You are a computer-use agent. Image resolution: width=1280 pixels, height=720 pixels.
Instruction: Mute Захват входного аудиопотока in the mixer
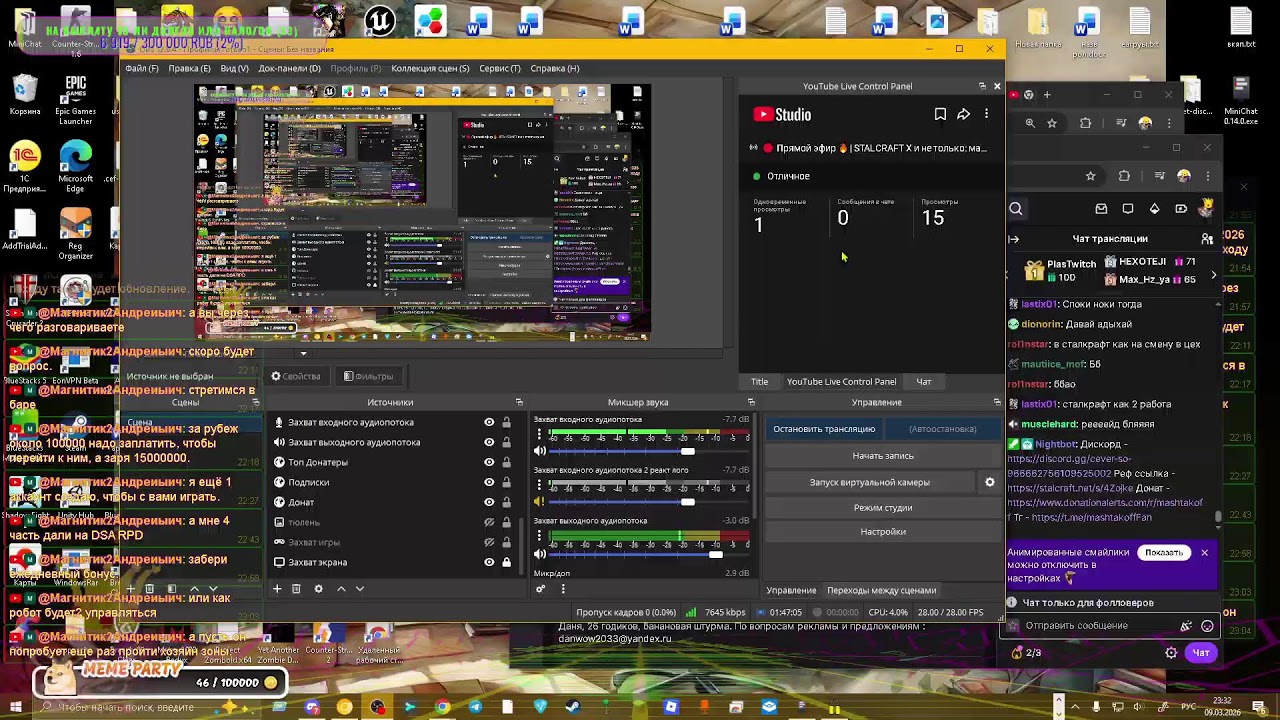[x=540, y=451]
